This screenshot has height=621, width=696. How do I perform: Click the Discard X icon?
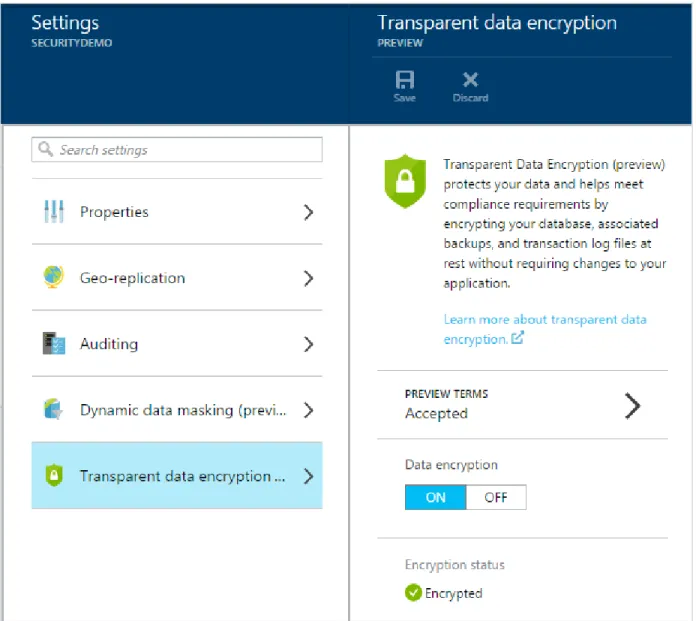click(x=470, y=80)
